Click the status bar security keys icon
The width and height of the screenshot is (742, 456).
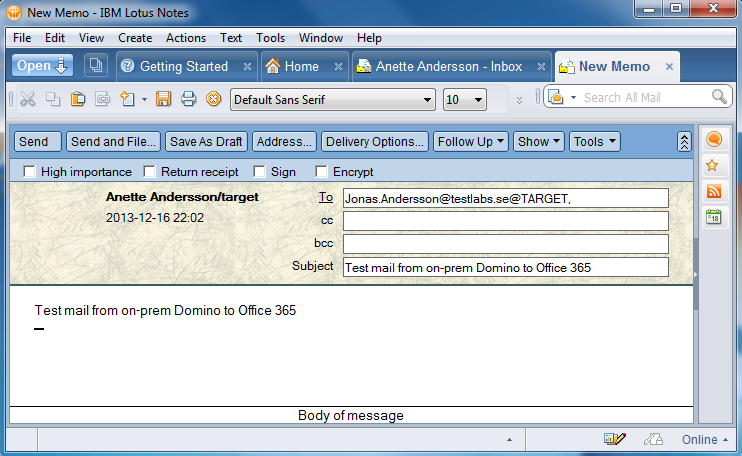(x=653, y=439)
